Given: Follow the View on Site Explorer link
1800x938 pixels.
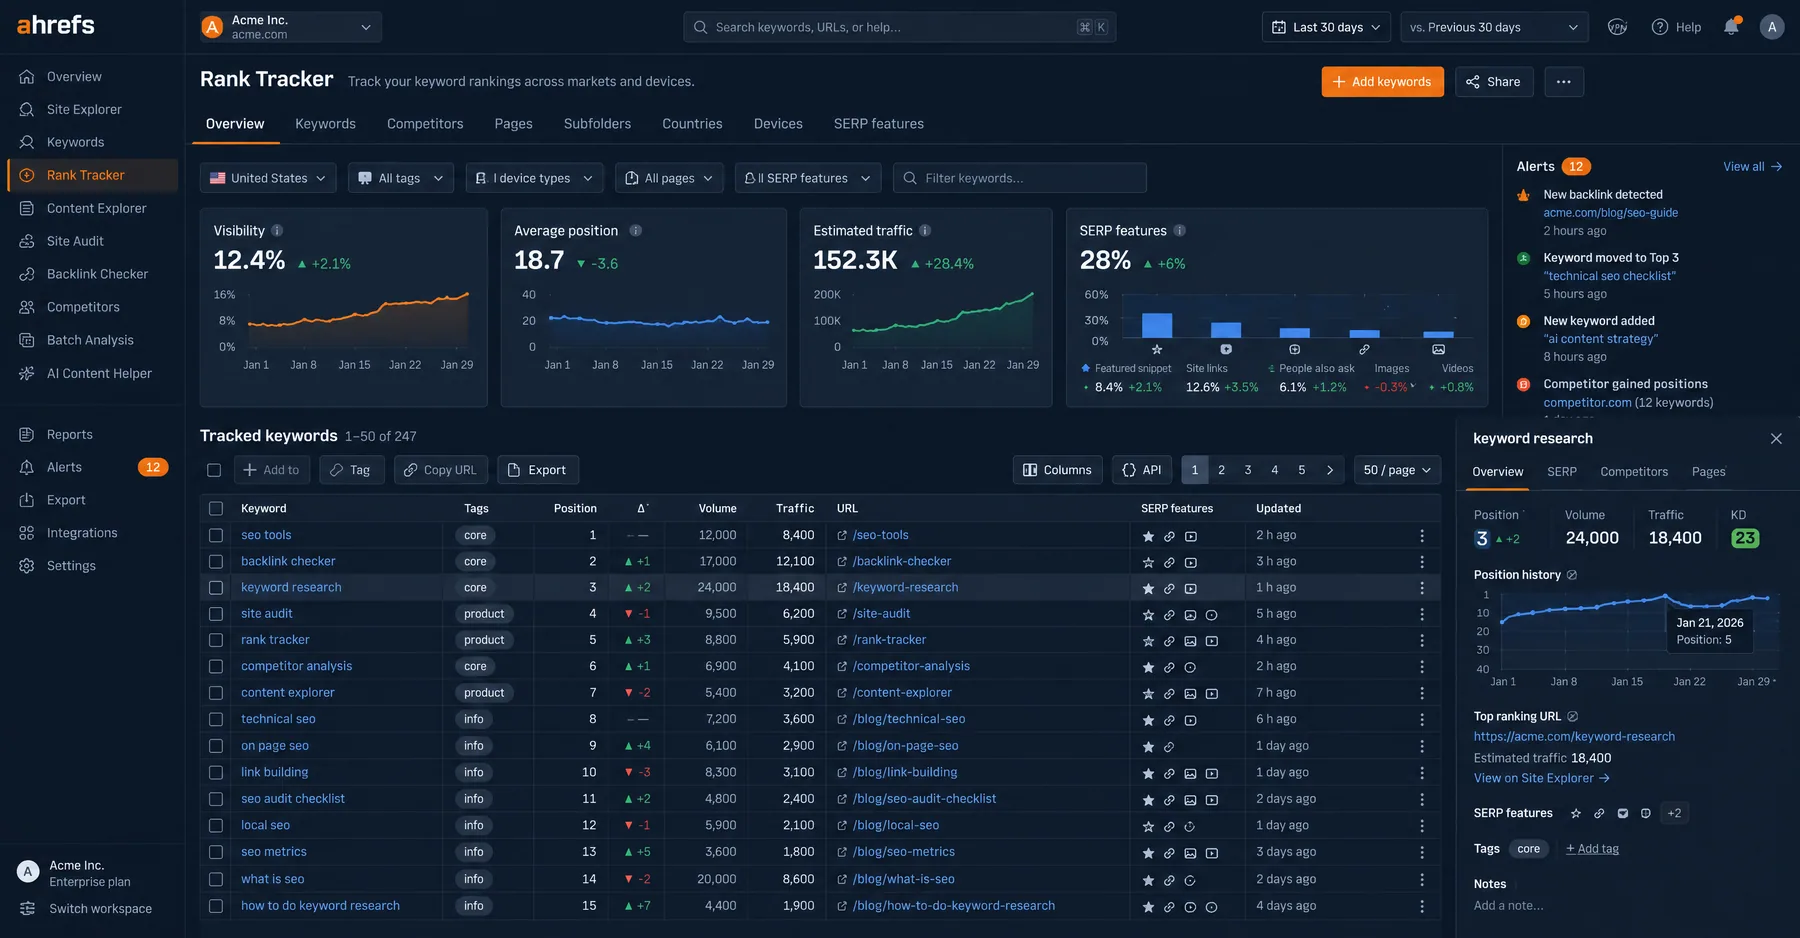Looking at the screenshot, I should click(x=1541, y=779).
